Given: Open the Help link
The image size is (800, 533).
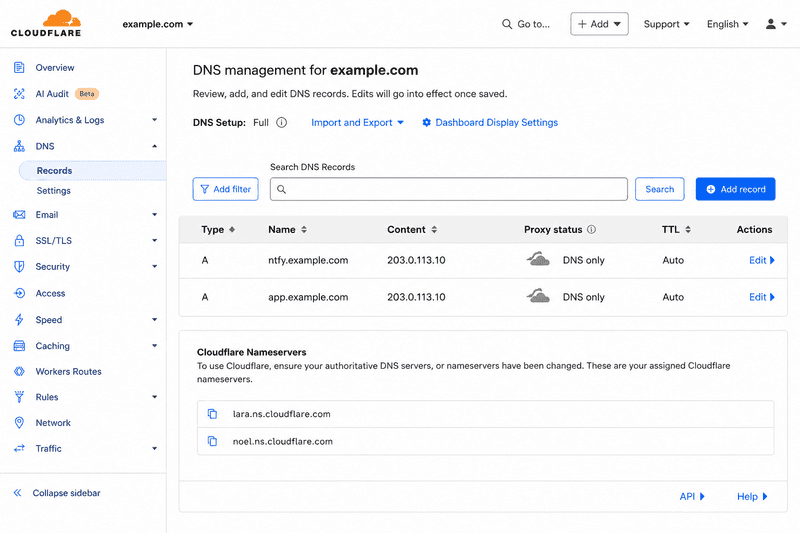Looking at the screenshot, I should click(x=752, y=496).
